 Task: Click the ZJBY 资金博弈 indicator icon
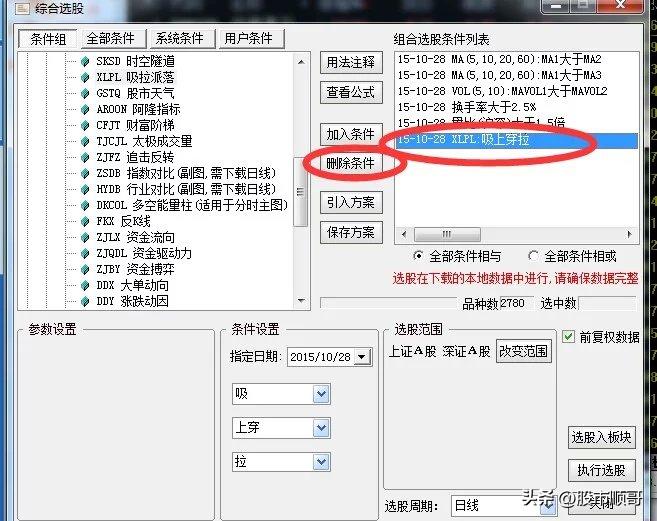85,269
